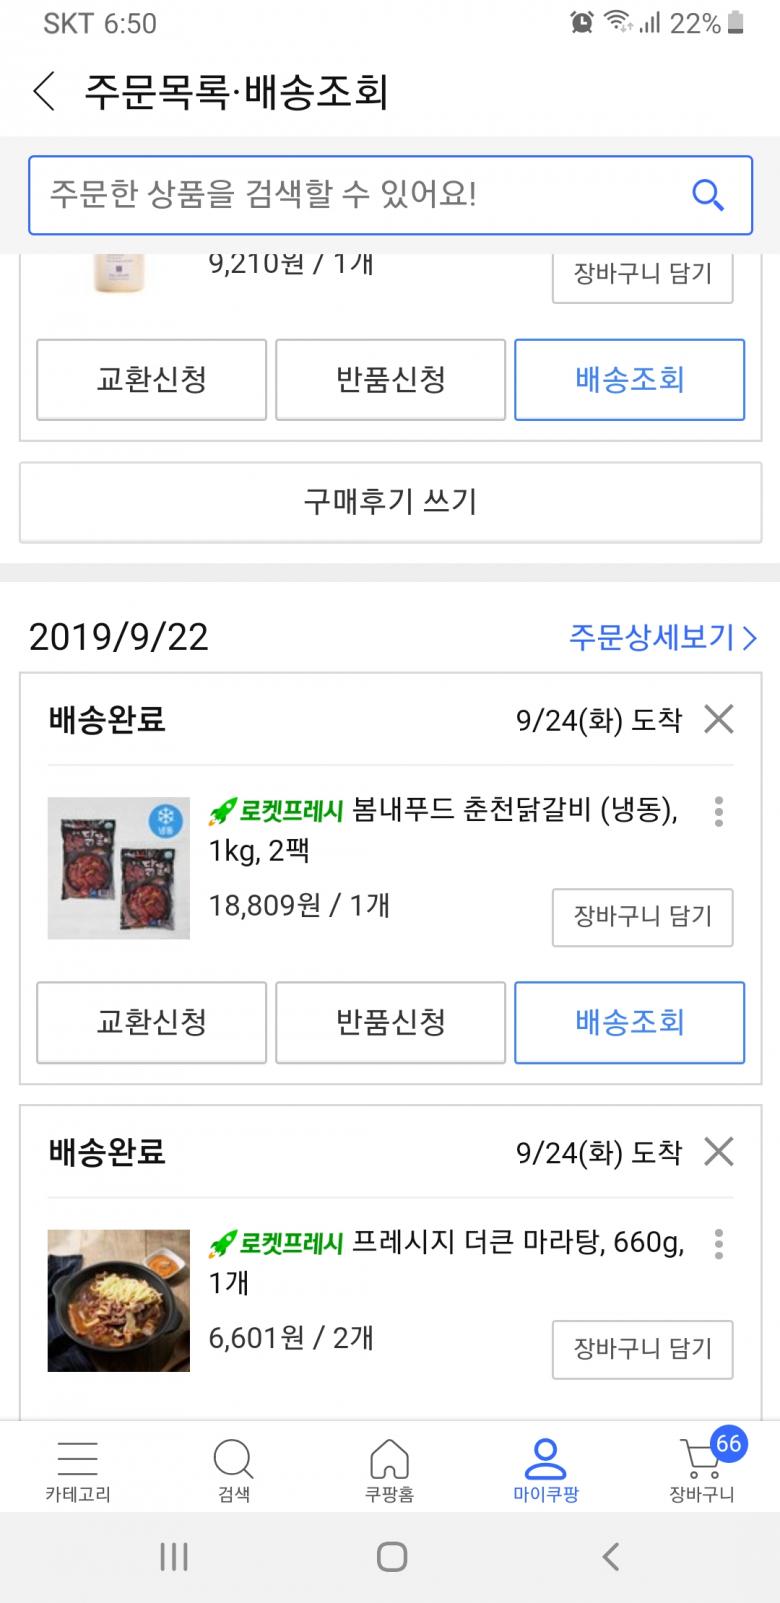Open the 마라탕 product thumbnail

pos(119,1300)
